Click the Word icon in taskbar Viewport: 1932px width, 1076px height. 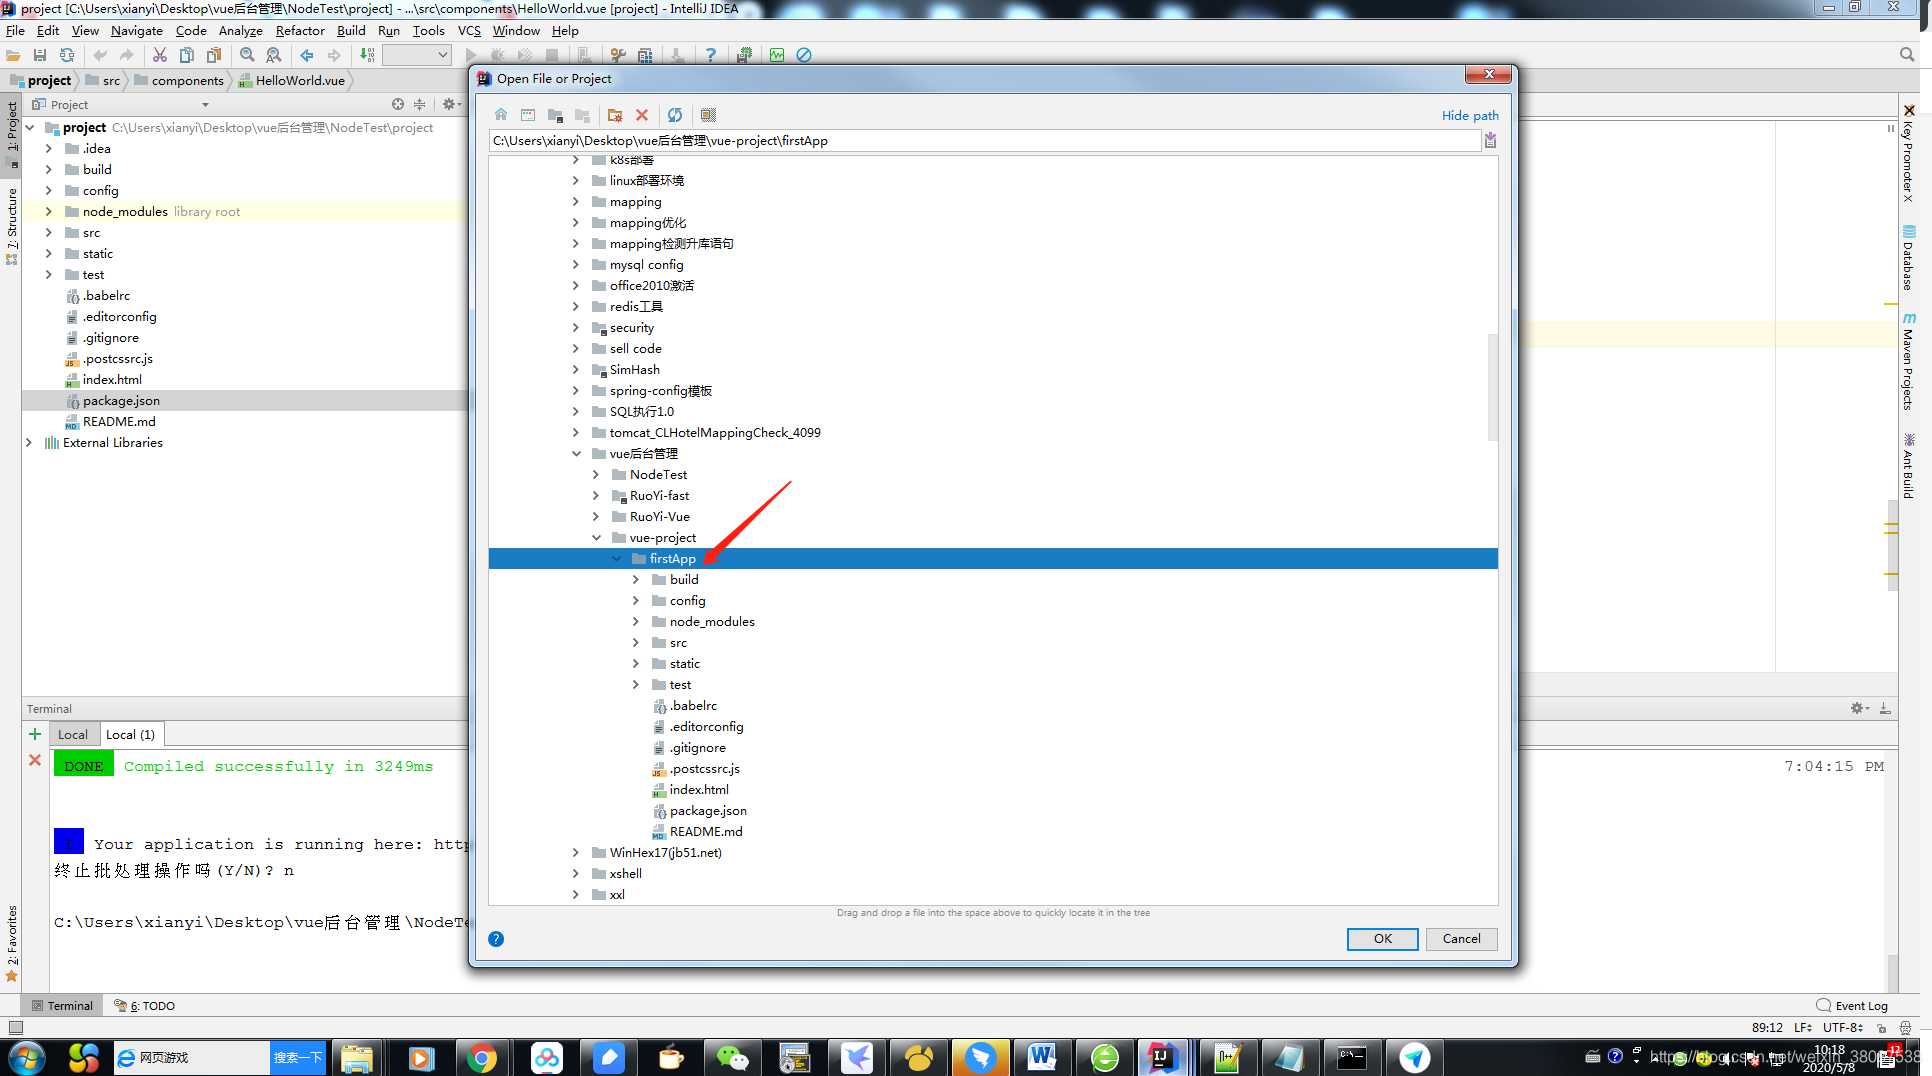1041,1058
